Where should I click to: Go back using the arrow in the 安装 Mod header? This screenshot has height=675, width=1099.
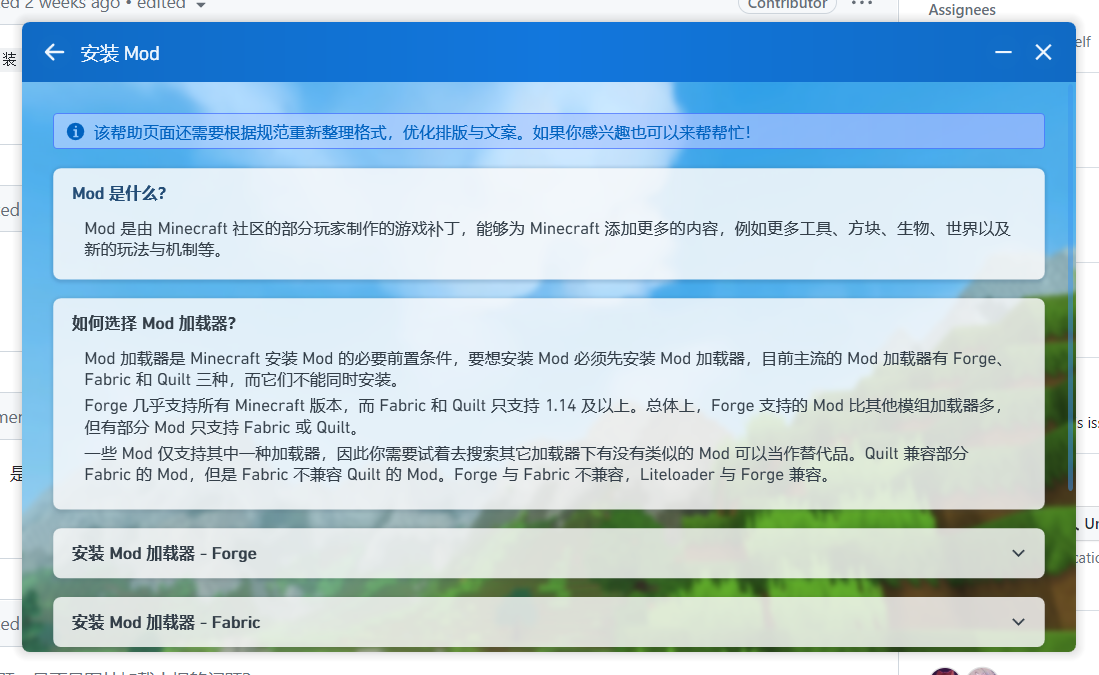tap(54, 53)
